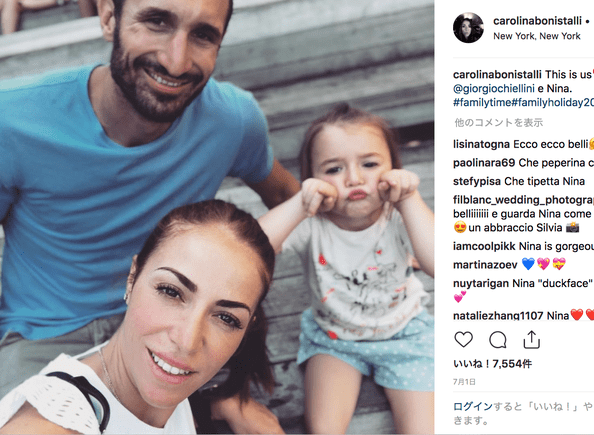Open nataliezhang1107 commenter profile
This screenshot has width=594, height=435.
tap(498, 315)
